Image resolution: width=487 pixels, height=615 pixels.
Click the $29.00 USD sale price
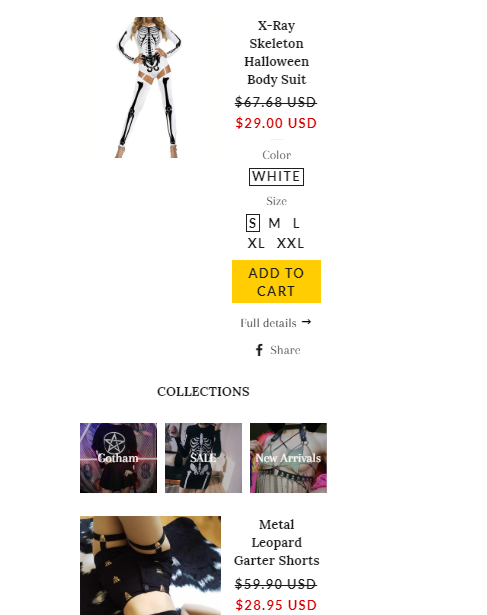pyautogui.click(x=276, y=123)
